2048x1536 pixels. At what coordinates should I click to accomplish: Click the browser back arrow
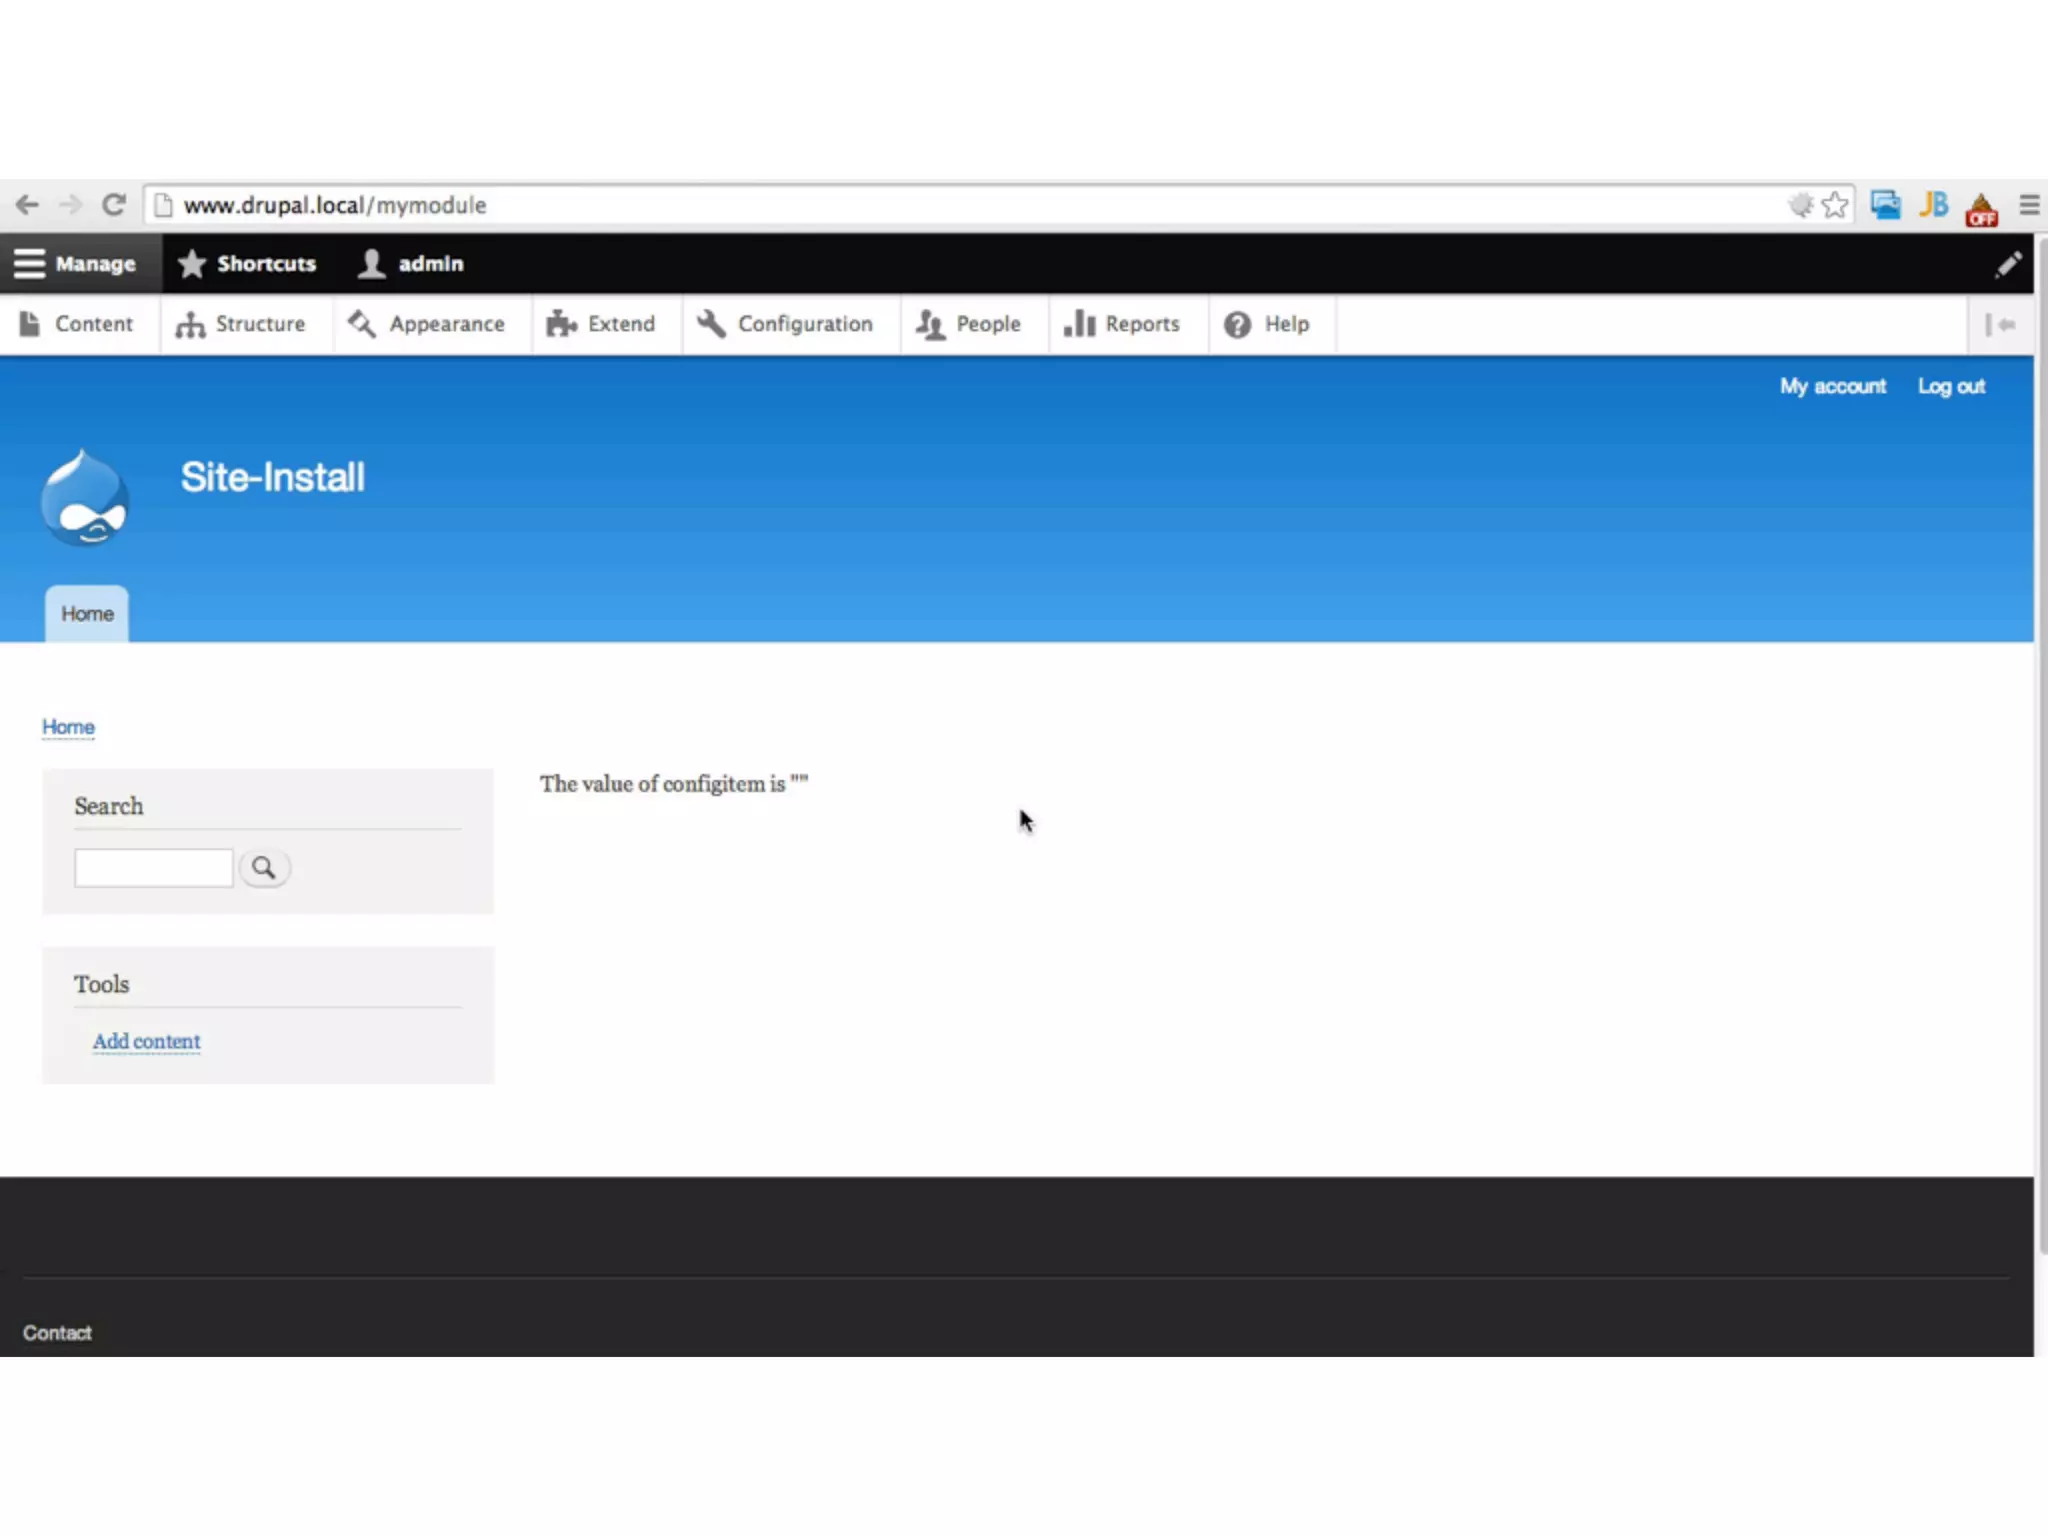click(27, 205)
